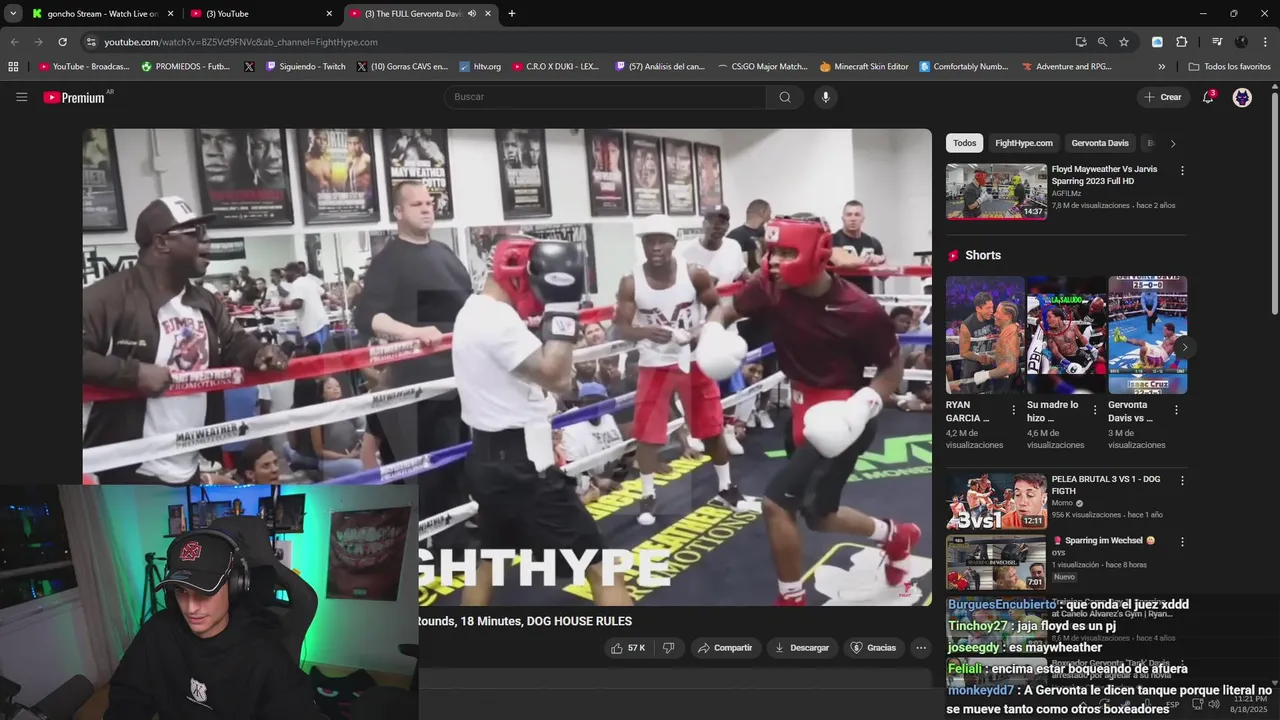
Task: Open more actions ellipsis under video
Action: pos(921,648)
